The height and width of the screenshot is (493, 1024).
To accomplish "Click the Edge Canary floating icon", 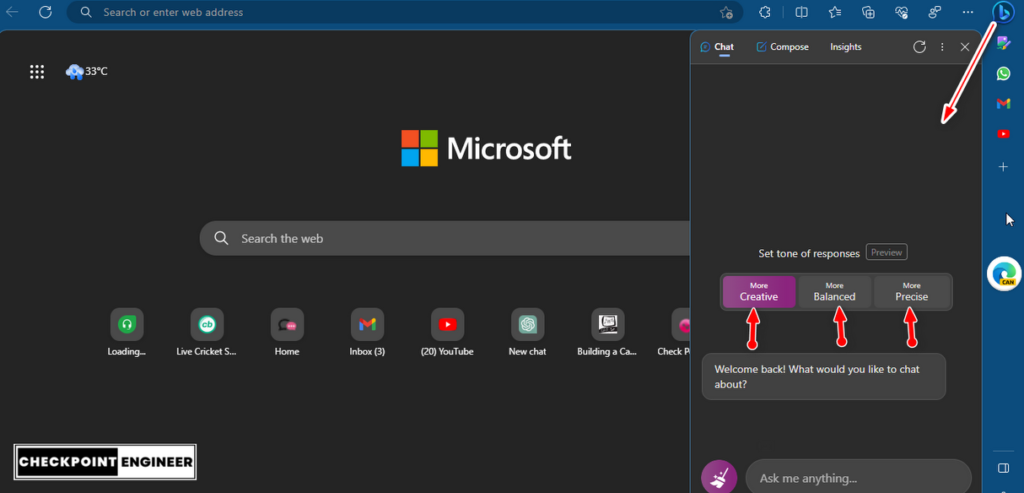I will coord(1004,274).
